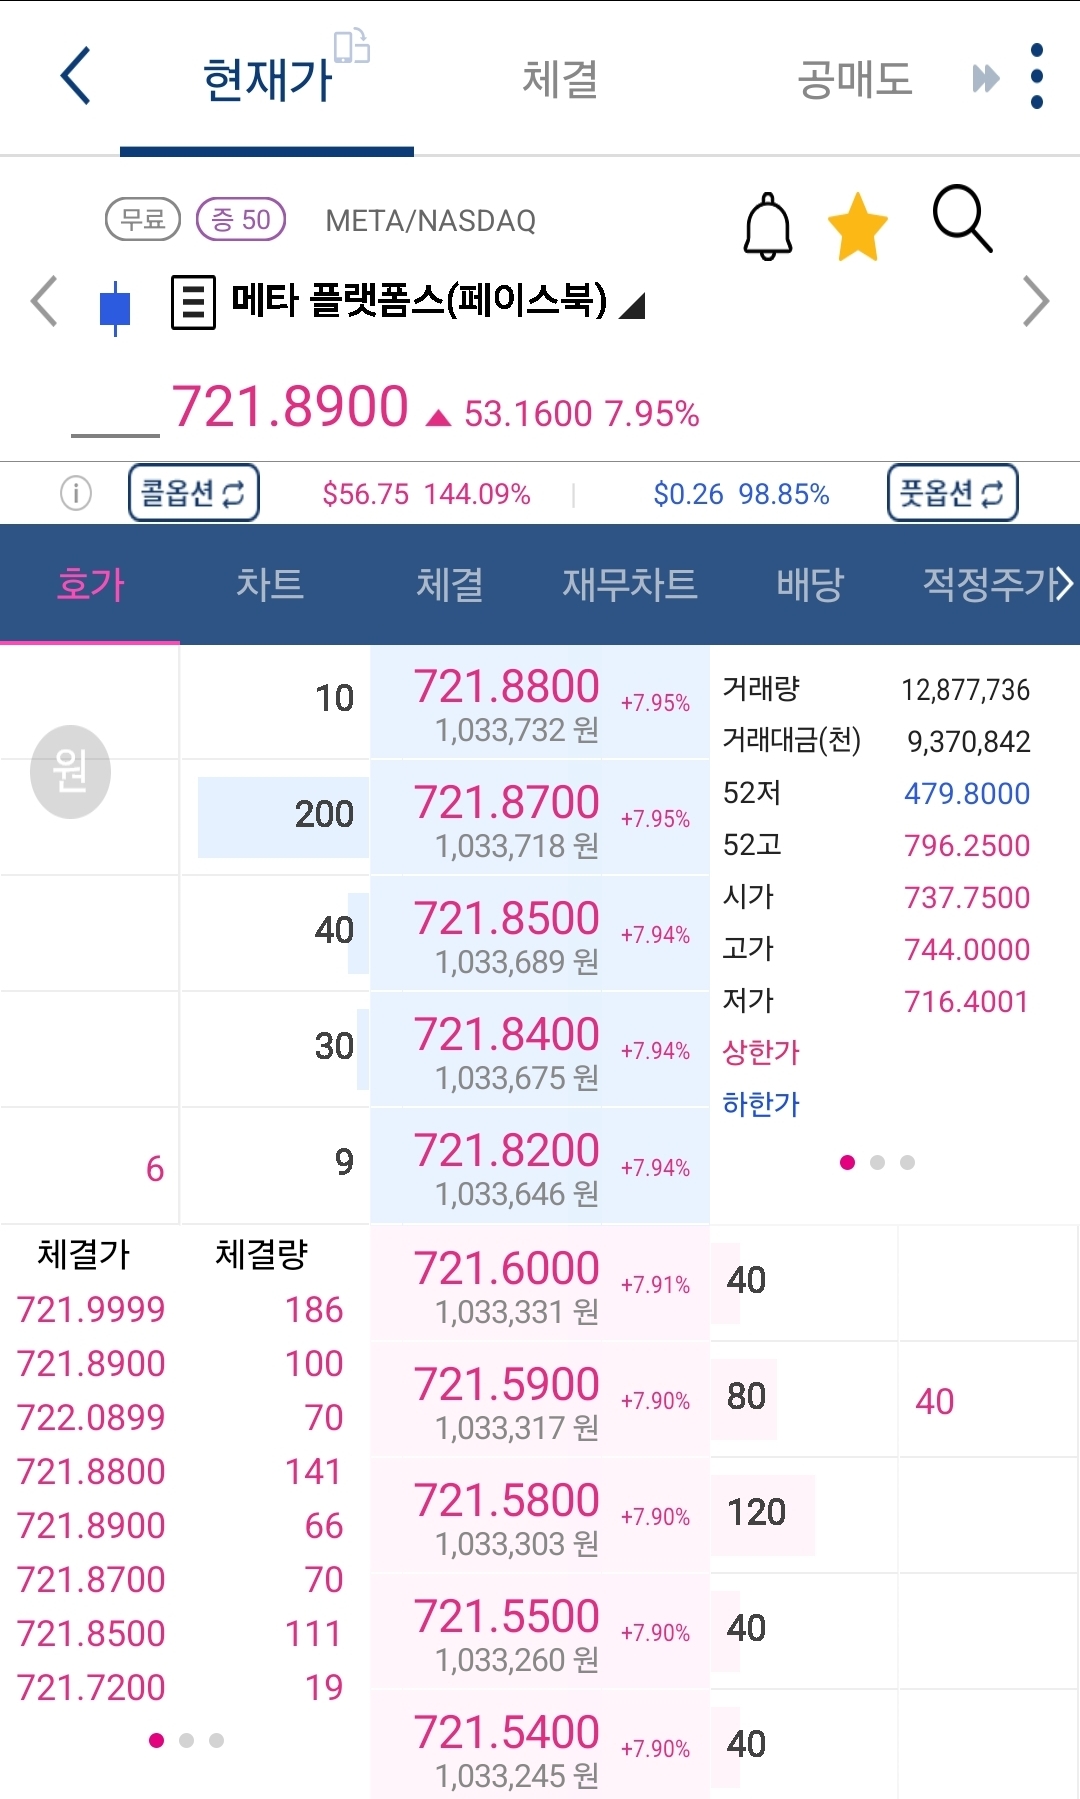Select the 721.8800 ask price row
The height and width of the screenshot is (1799, 1080).
[540, 703]
